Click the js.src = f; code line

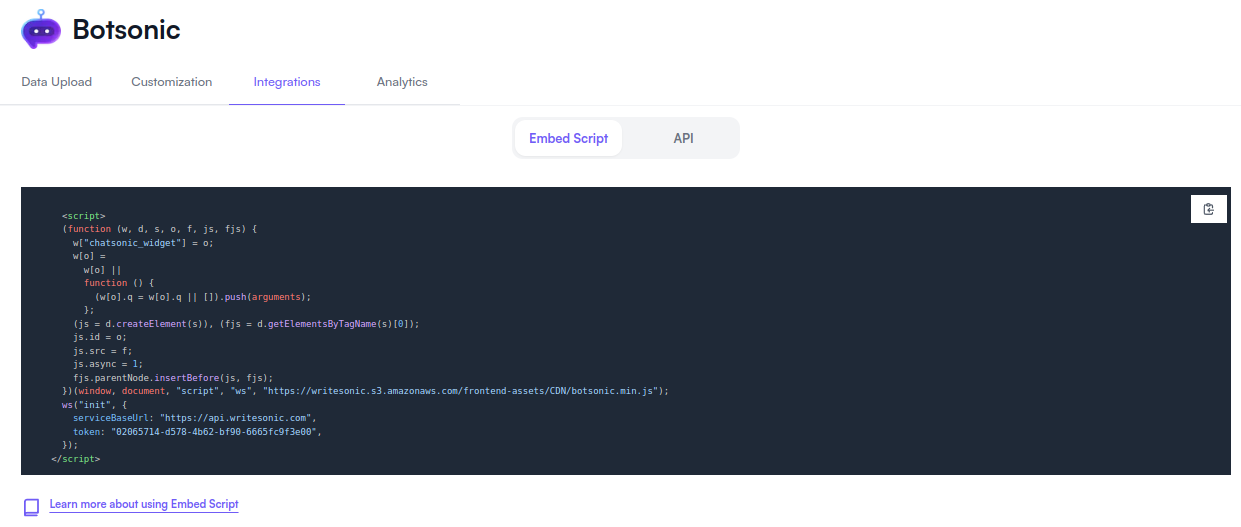102,350
